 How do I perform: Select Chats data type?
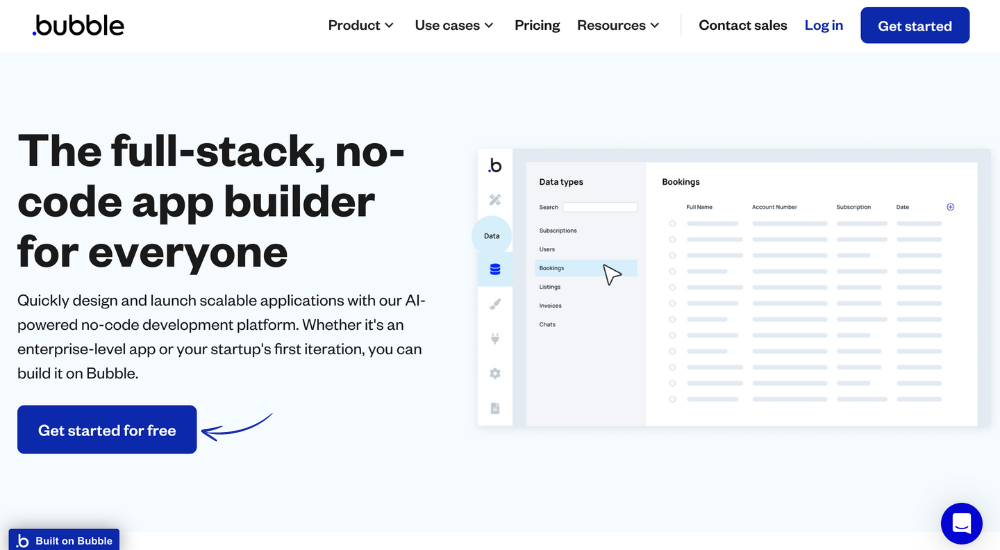547,324
